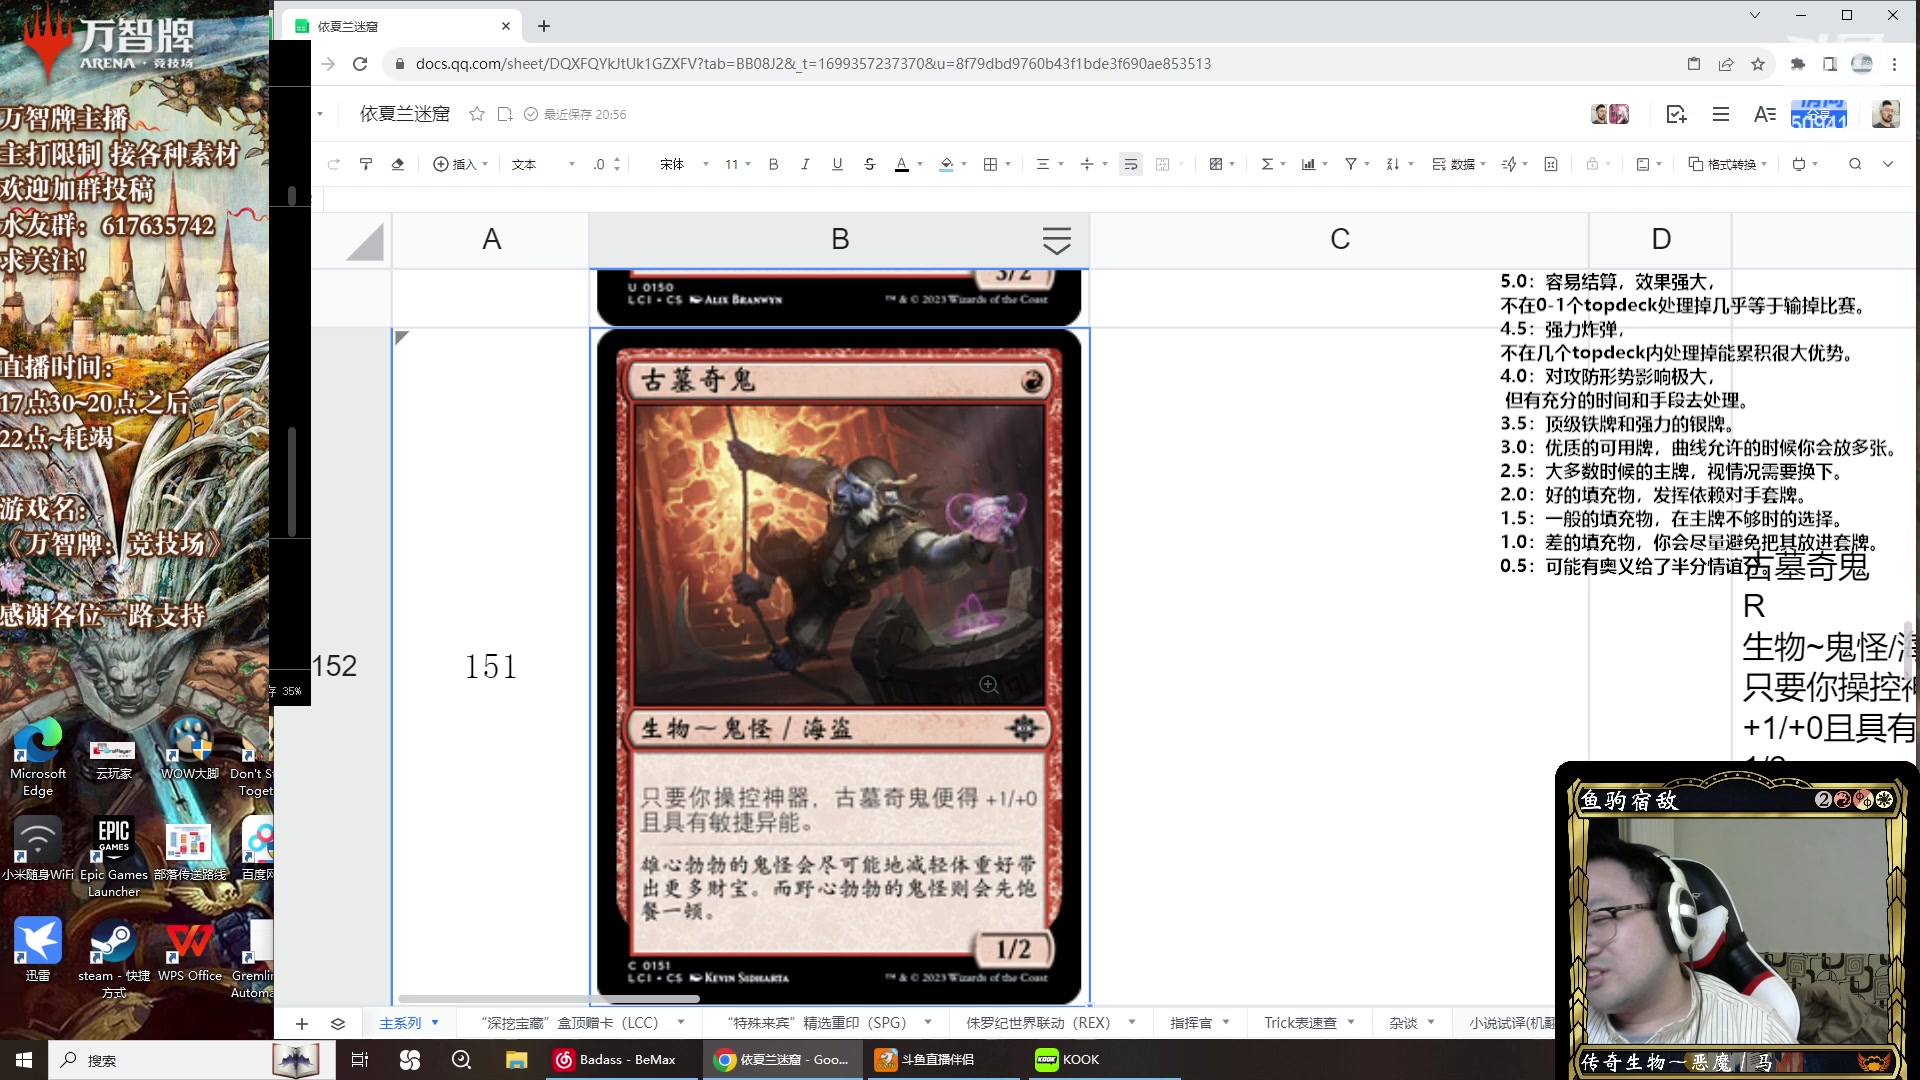Zoom the 古墓奇鬼 card image

tap(989, 684)
